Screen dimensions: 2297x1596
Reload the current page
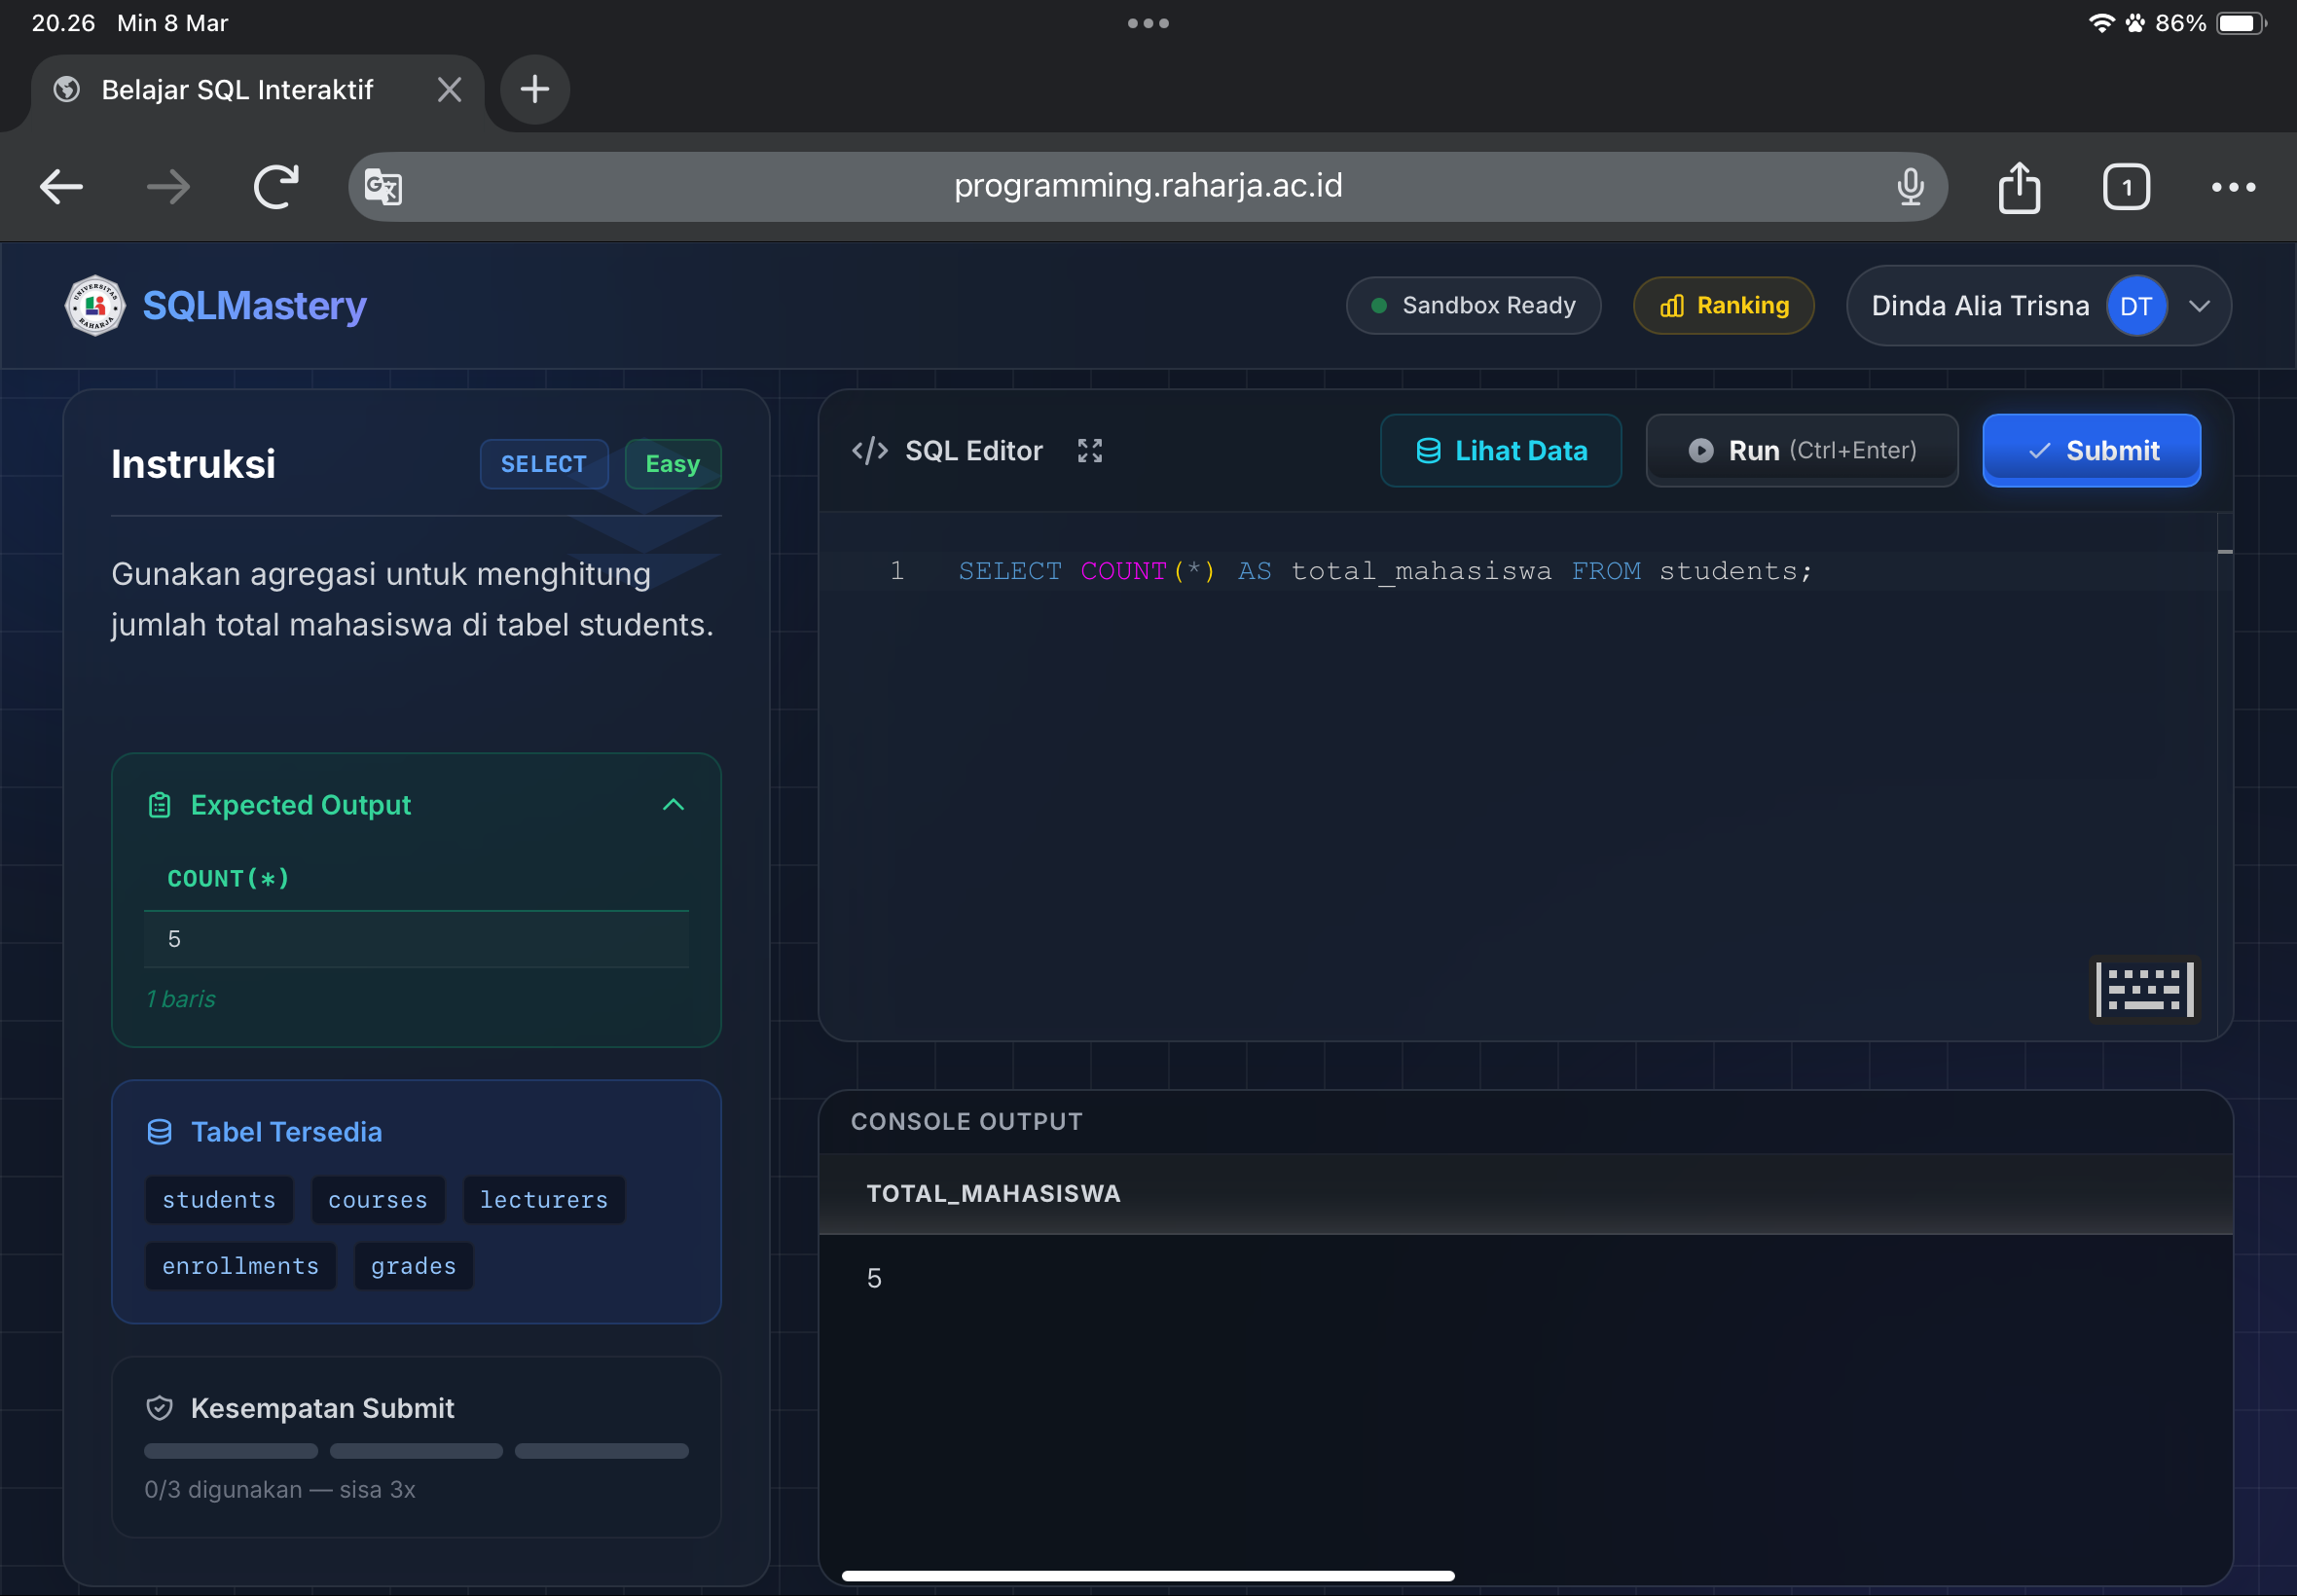click(276, 187)
